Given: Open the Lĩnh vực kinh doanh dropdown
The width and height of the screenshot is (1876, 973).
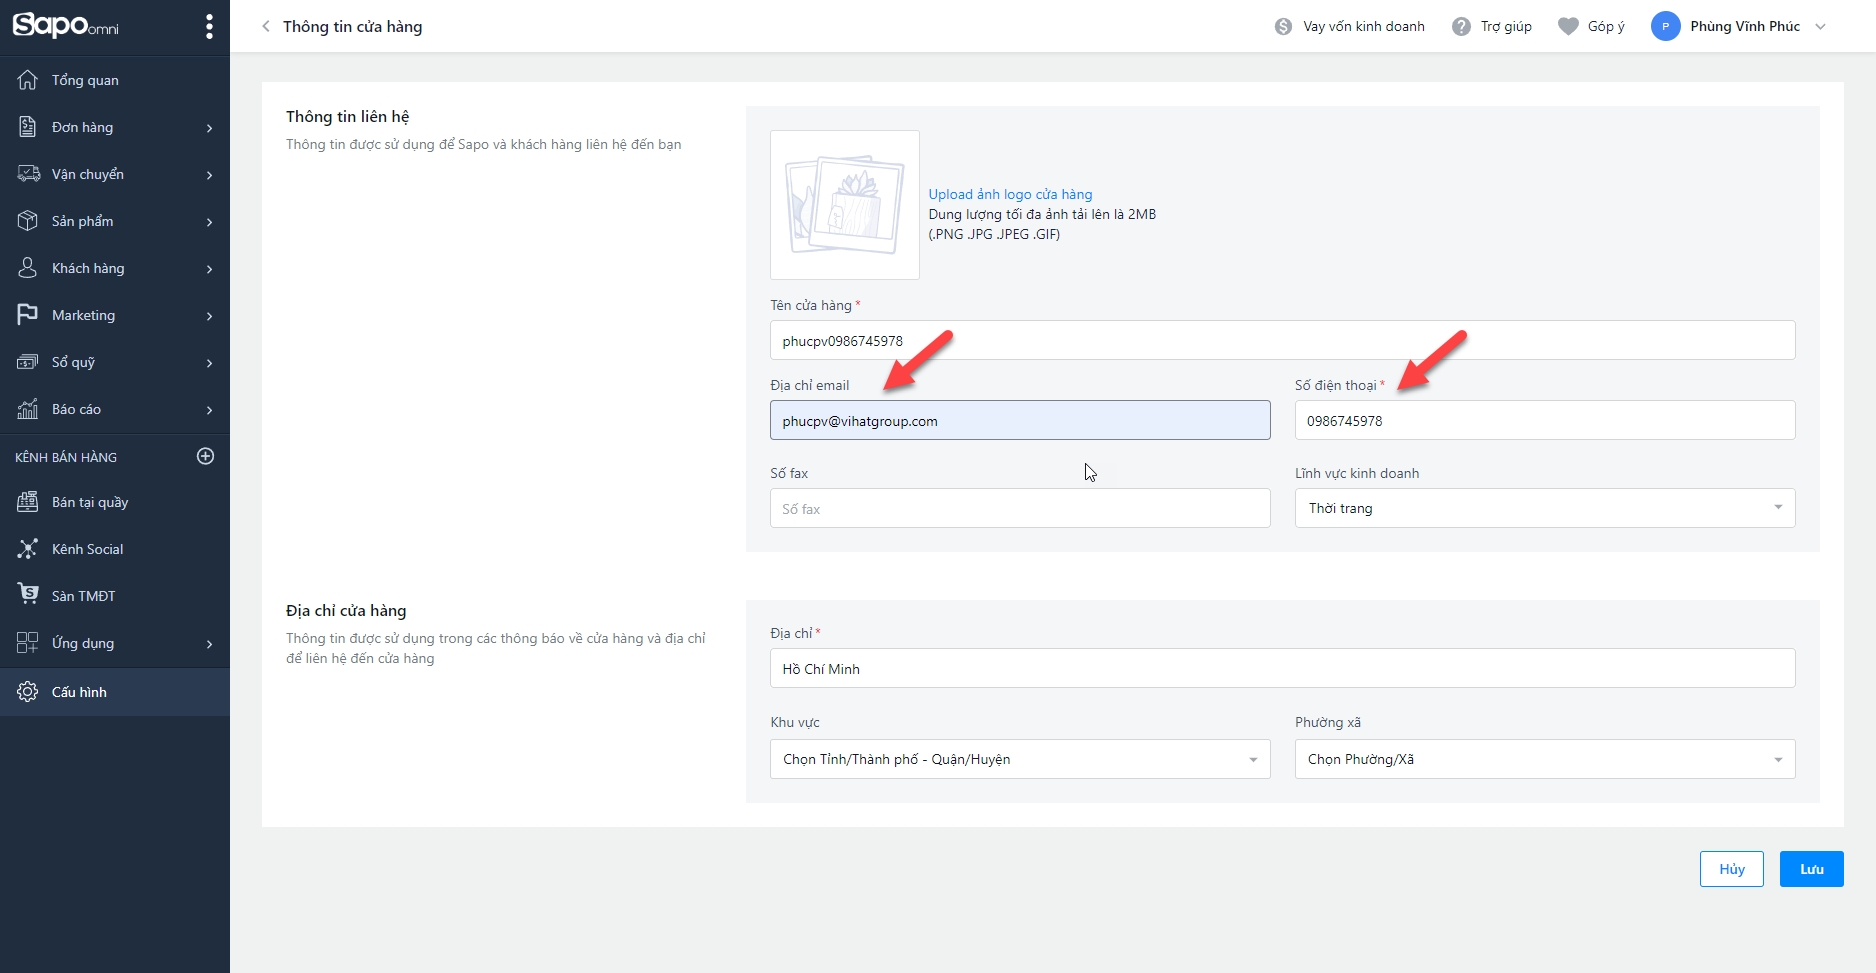Looking at the screenshot, I should click(x=1544, y=508).
